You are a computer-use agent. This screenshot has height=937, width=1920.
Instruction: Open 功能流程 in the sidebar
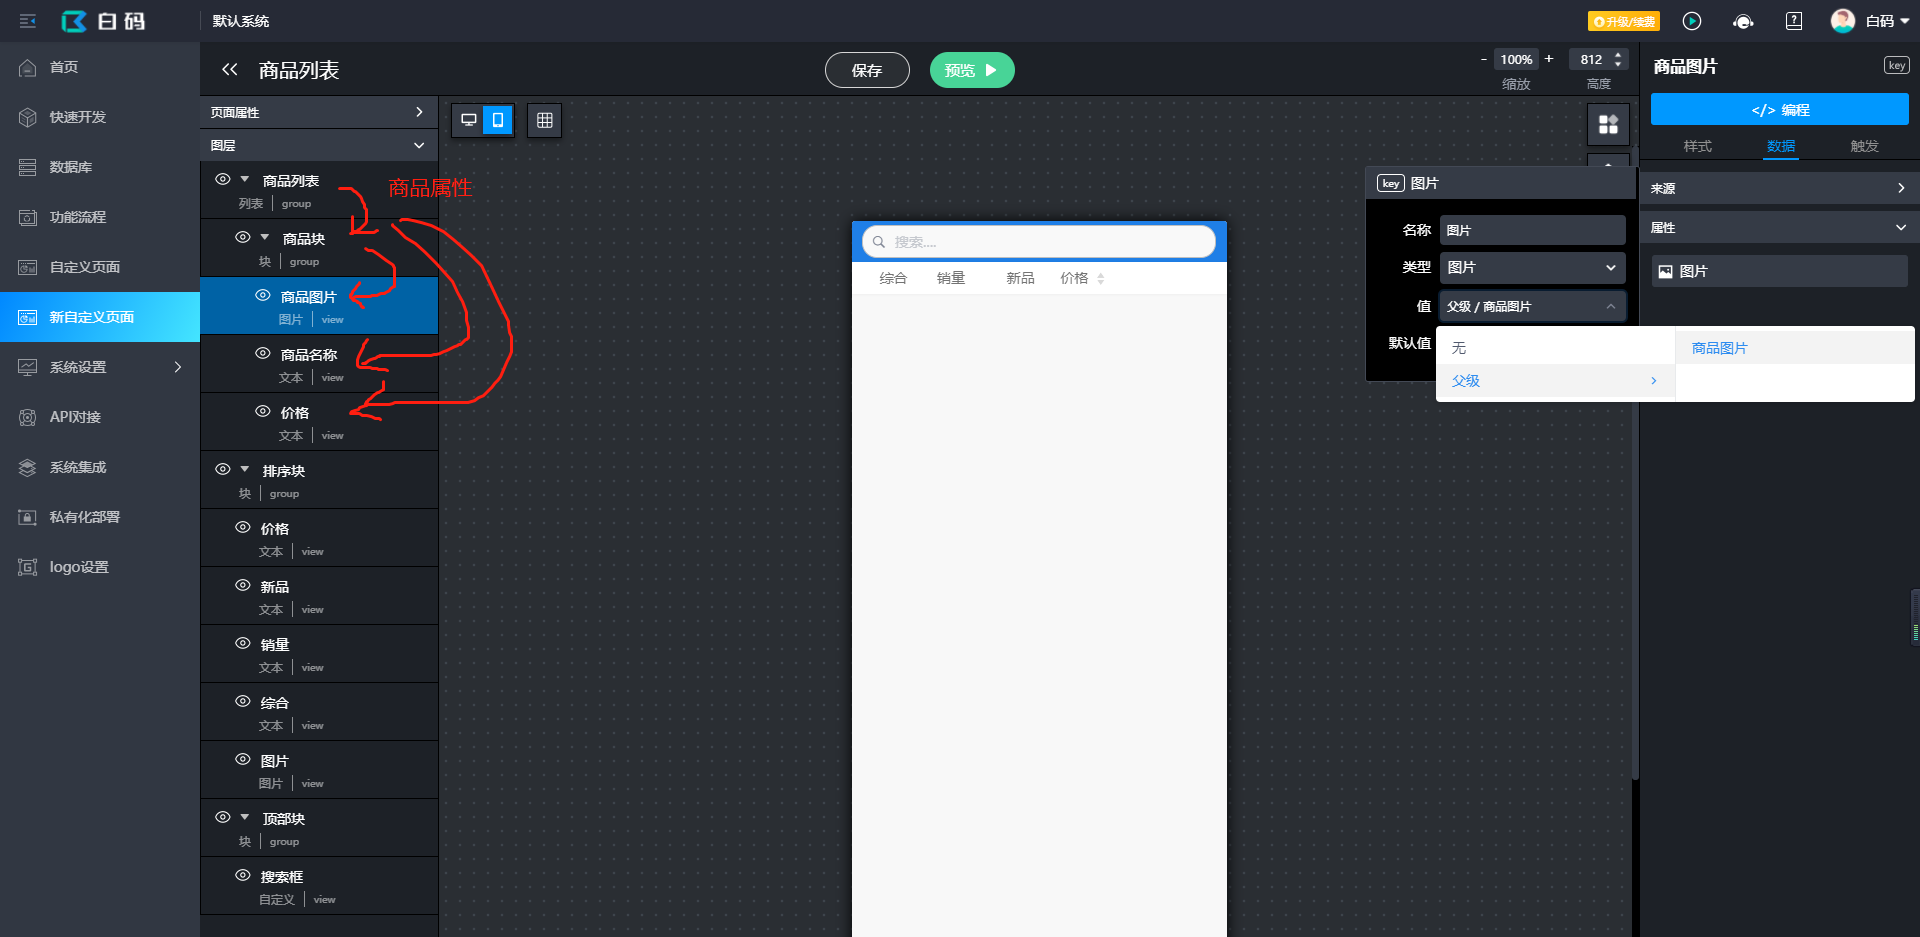click(x=100, y=217)
